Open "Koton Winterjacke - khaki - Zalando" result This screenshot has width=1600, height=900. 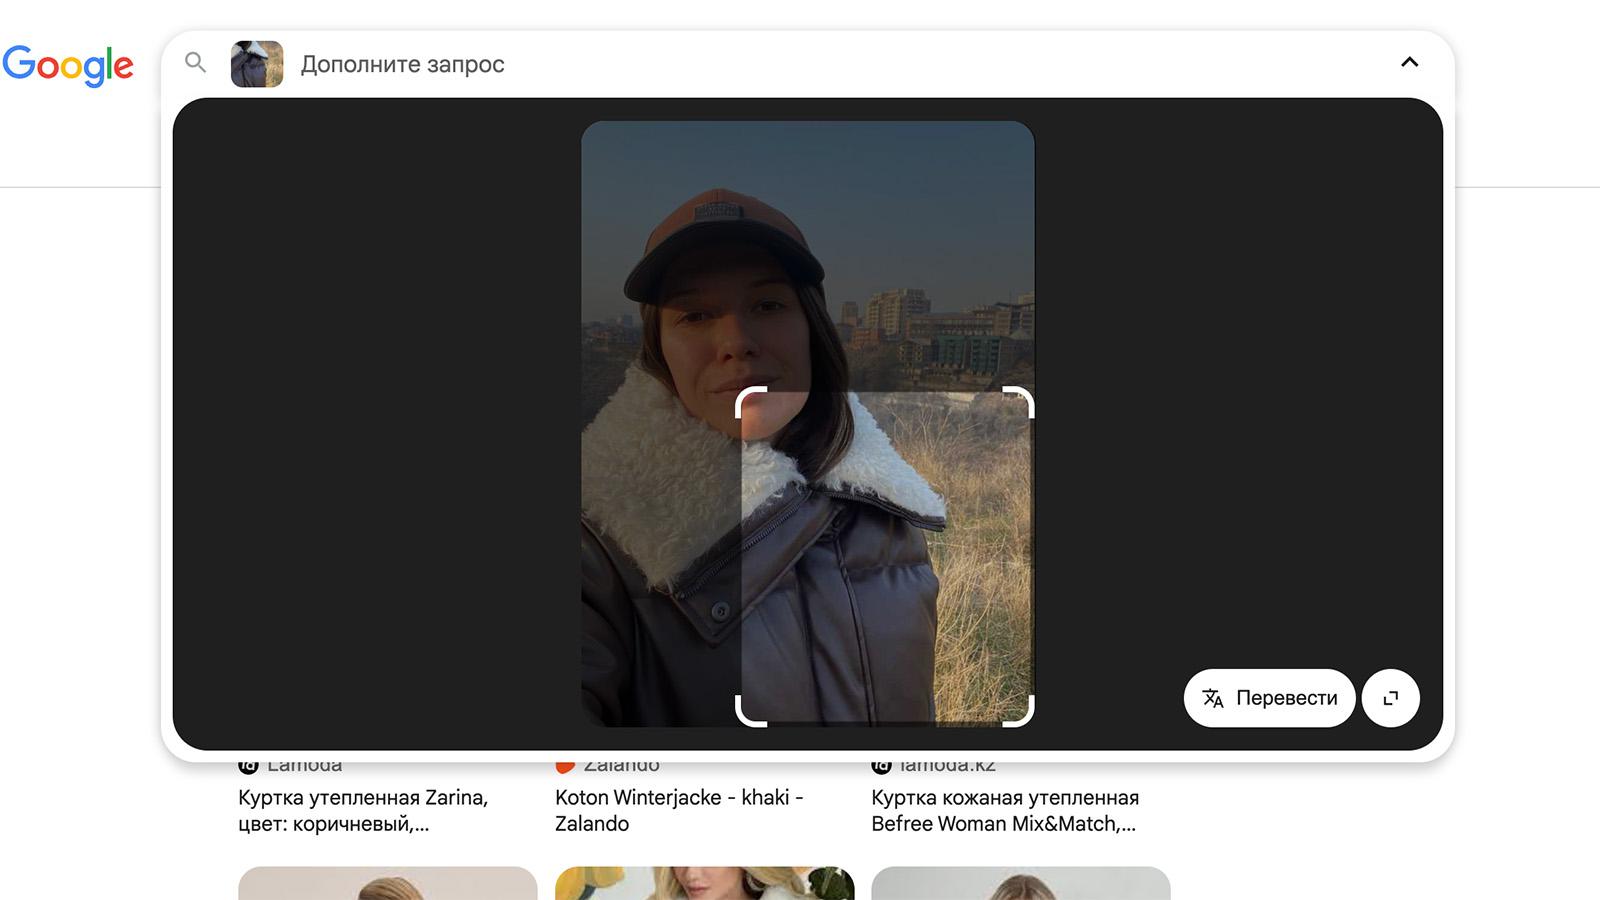(x=679, y=810)
